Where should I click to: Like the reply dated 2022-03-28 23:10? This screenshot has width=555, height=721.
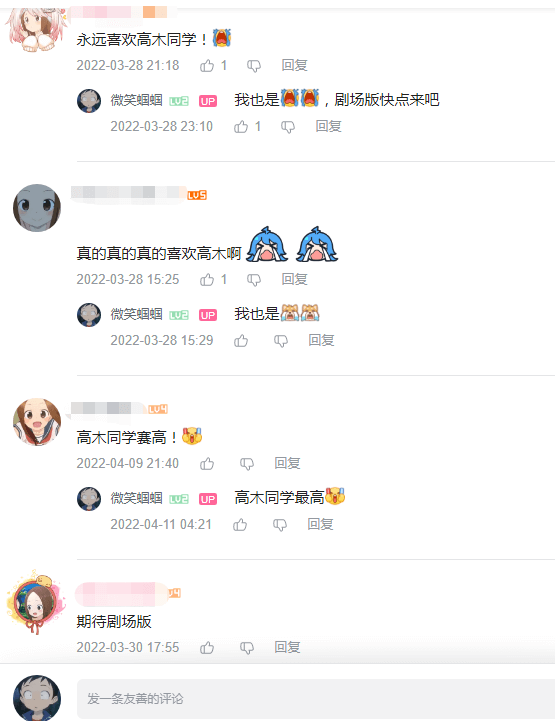coord(241,126)
